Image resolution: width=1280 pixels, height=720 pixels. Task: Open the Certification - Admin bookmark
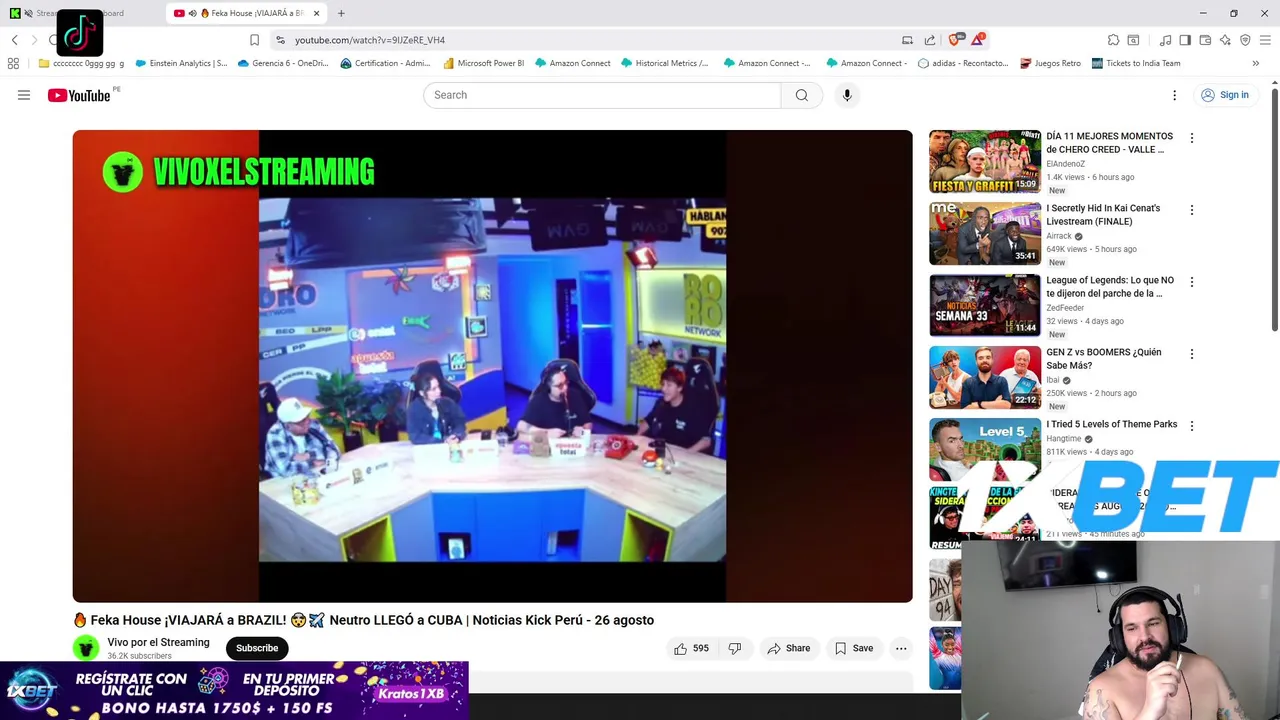(385, 63)
